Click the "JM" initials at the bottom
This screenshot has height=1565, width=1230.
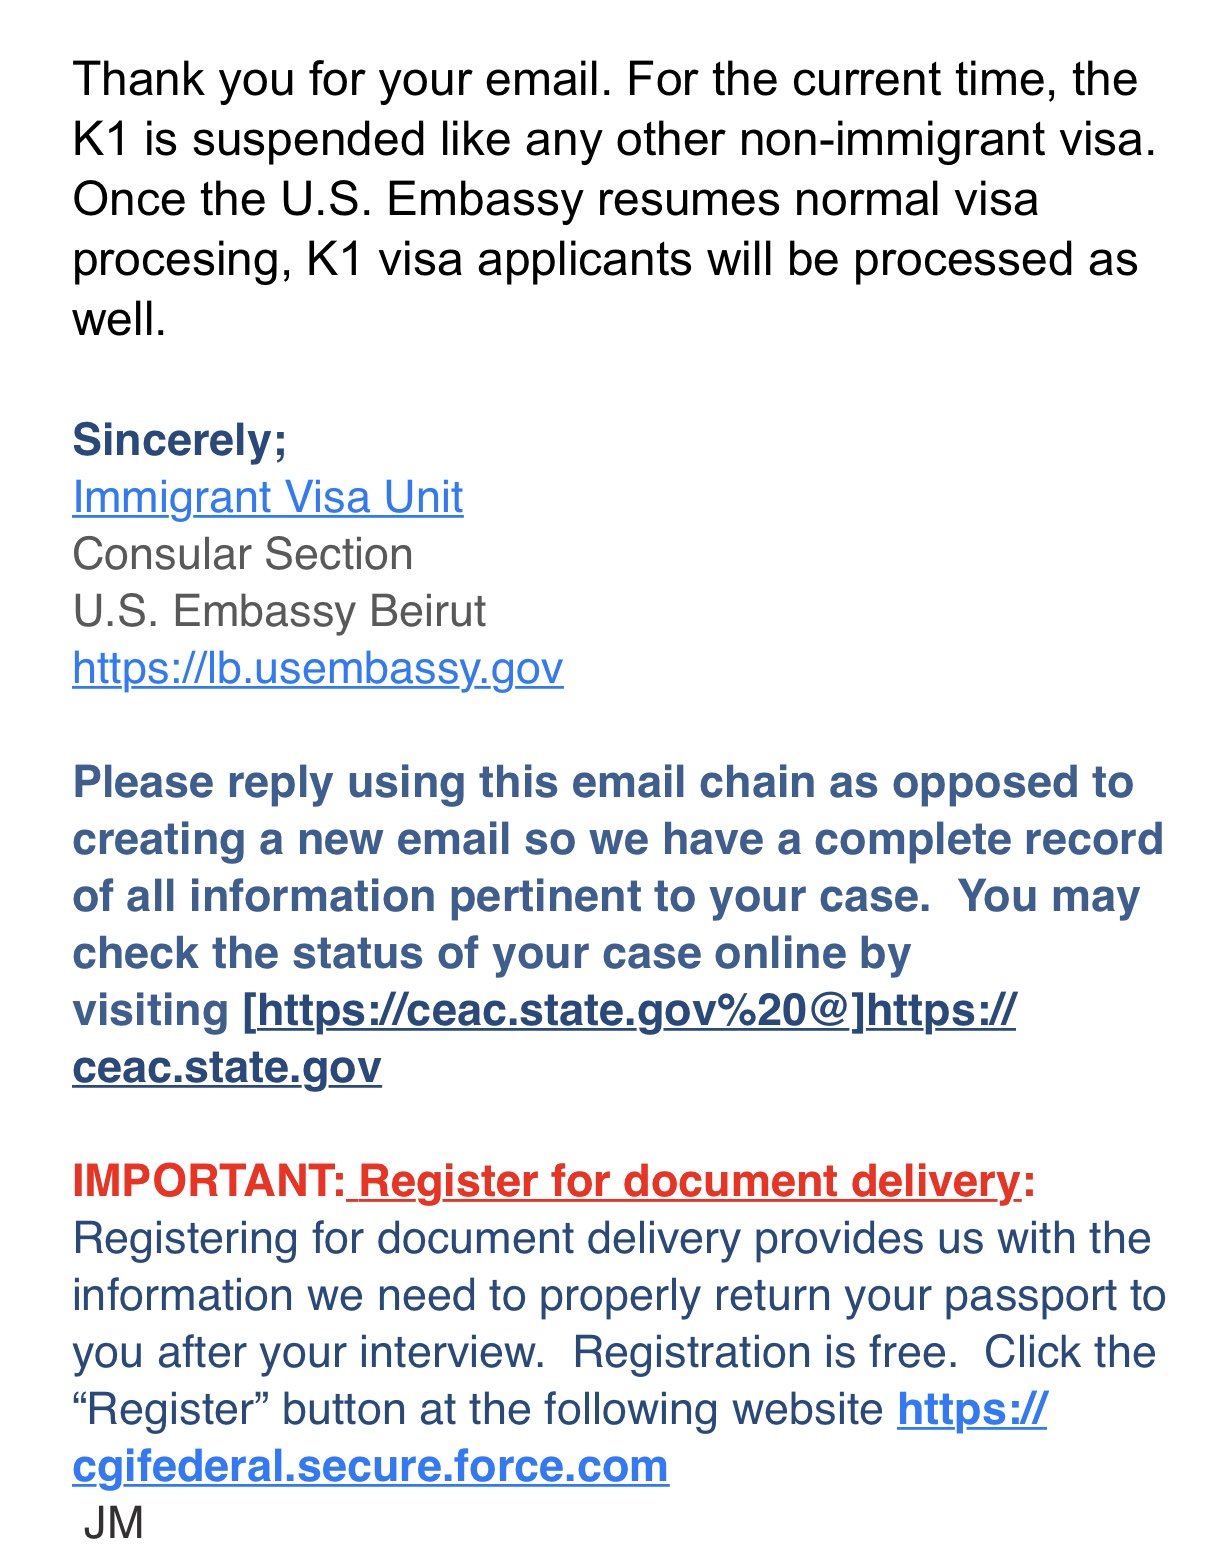point(113,1523)
